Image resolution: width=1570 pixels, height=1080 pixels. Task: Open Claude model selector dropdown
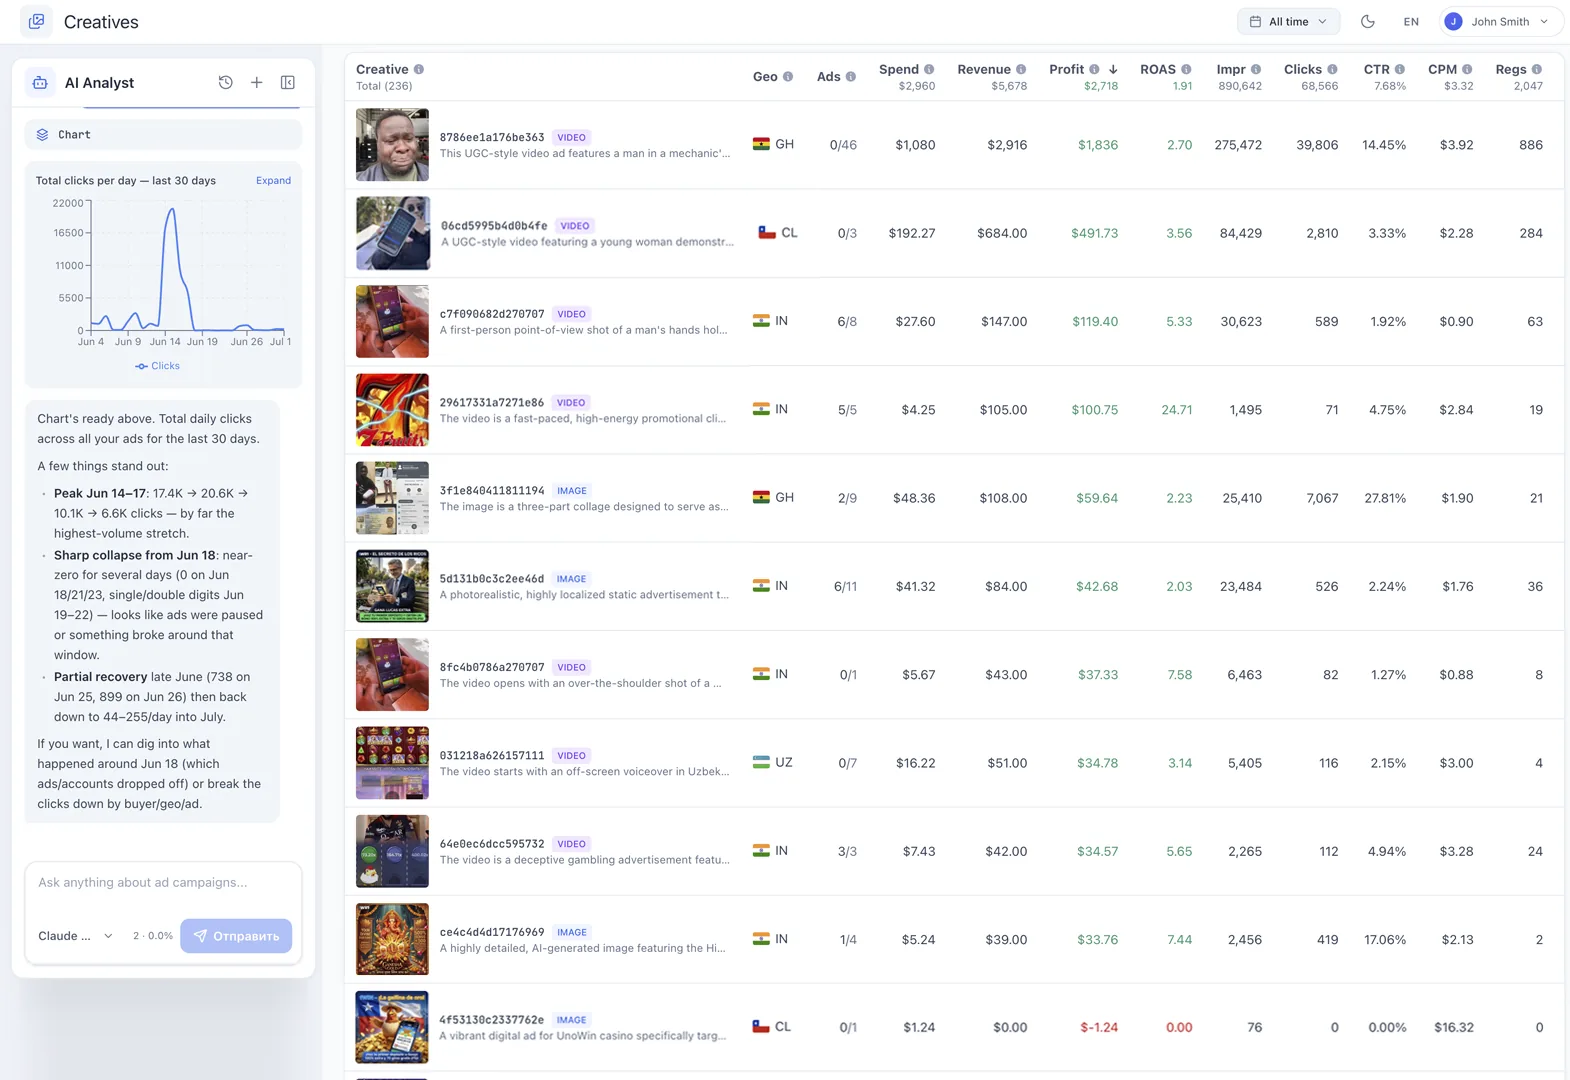click(75, 936)
